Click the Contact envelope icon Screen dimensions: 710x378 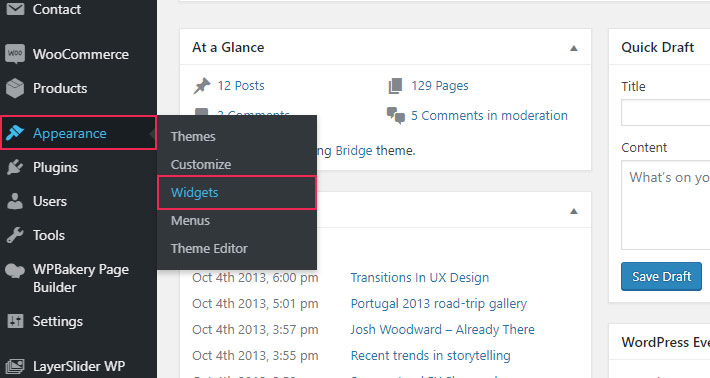pyautogui.click(x=15, y=9)
